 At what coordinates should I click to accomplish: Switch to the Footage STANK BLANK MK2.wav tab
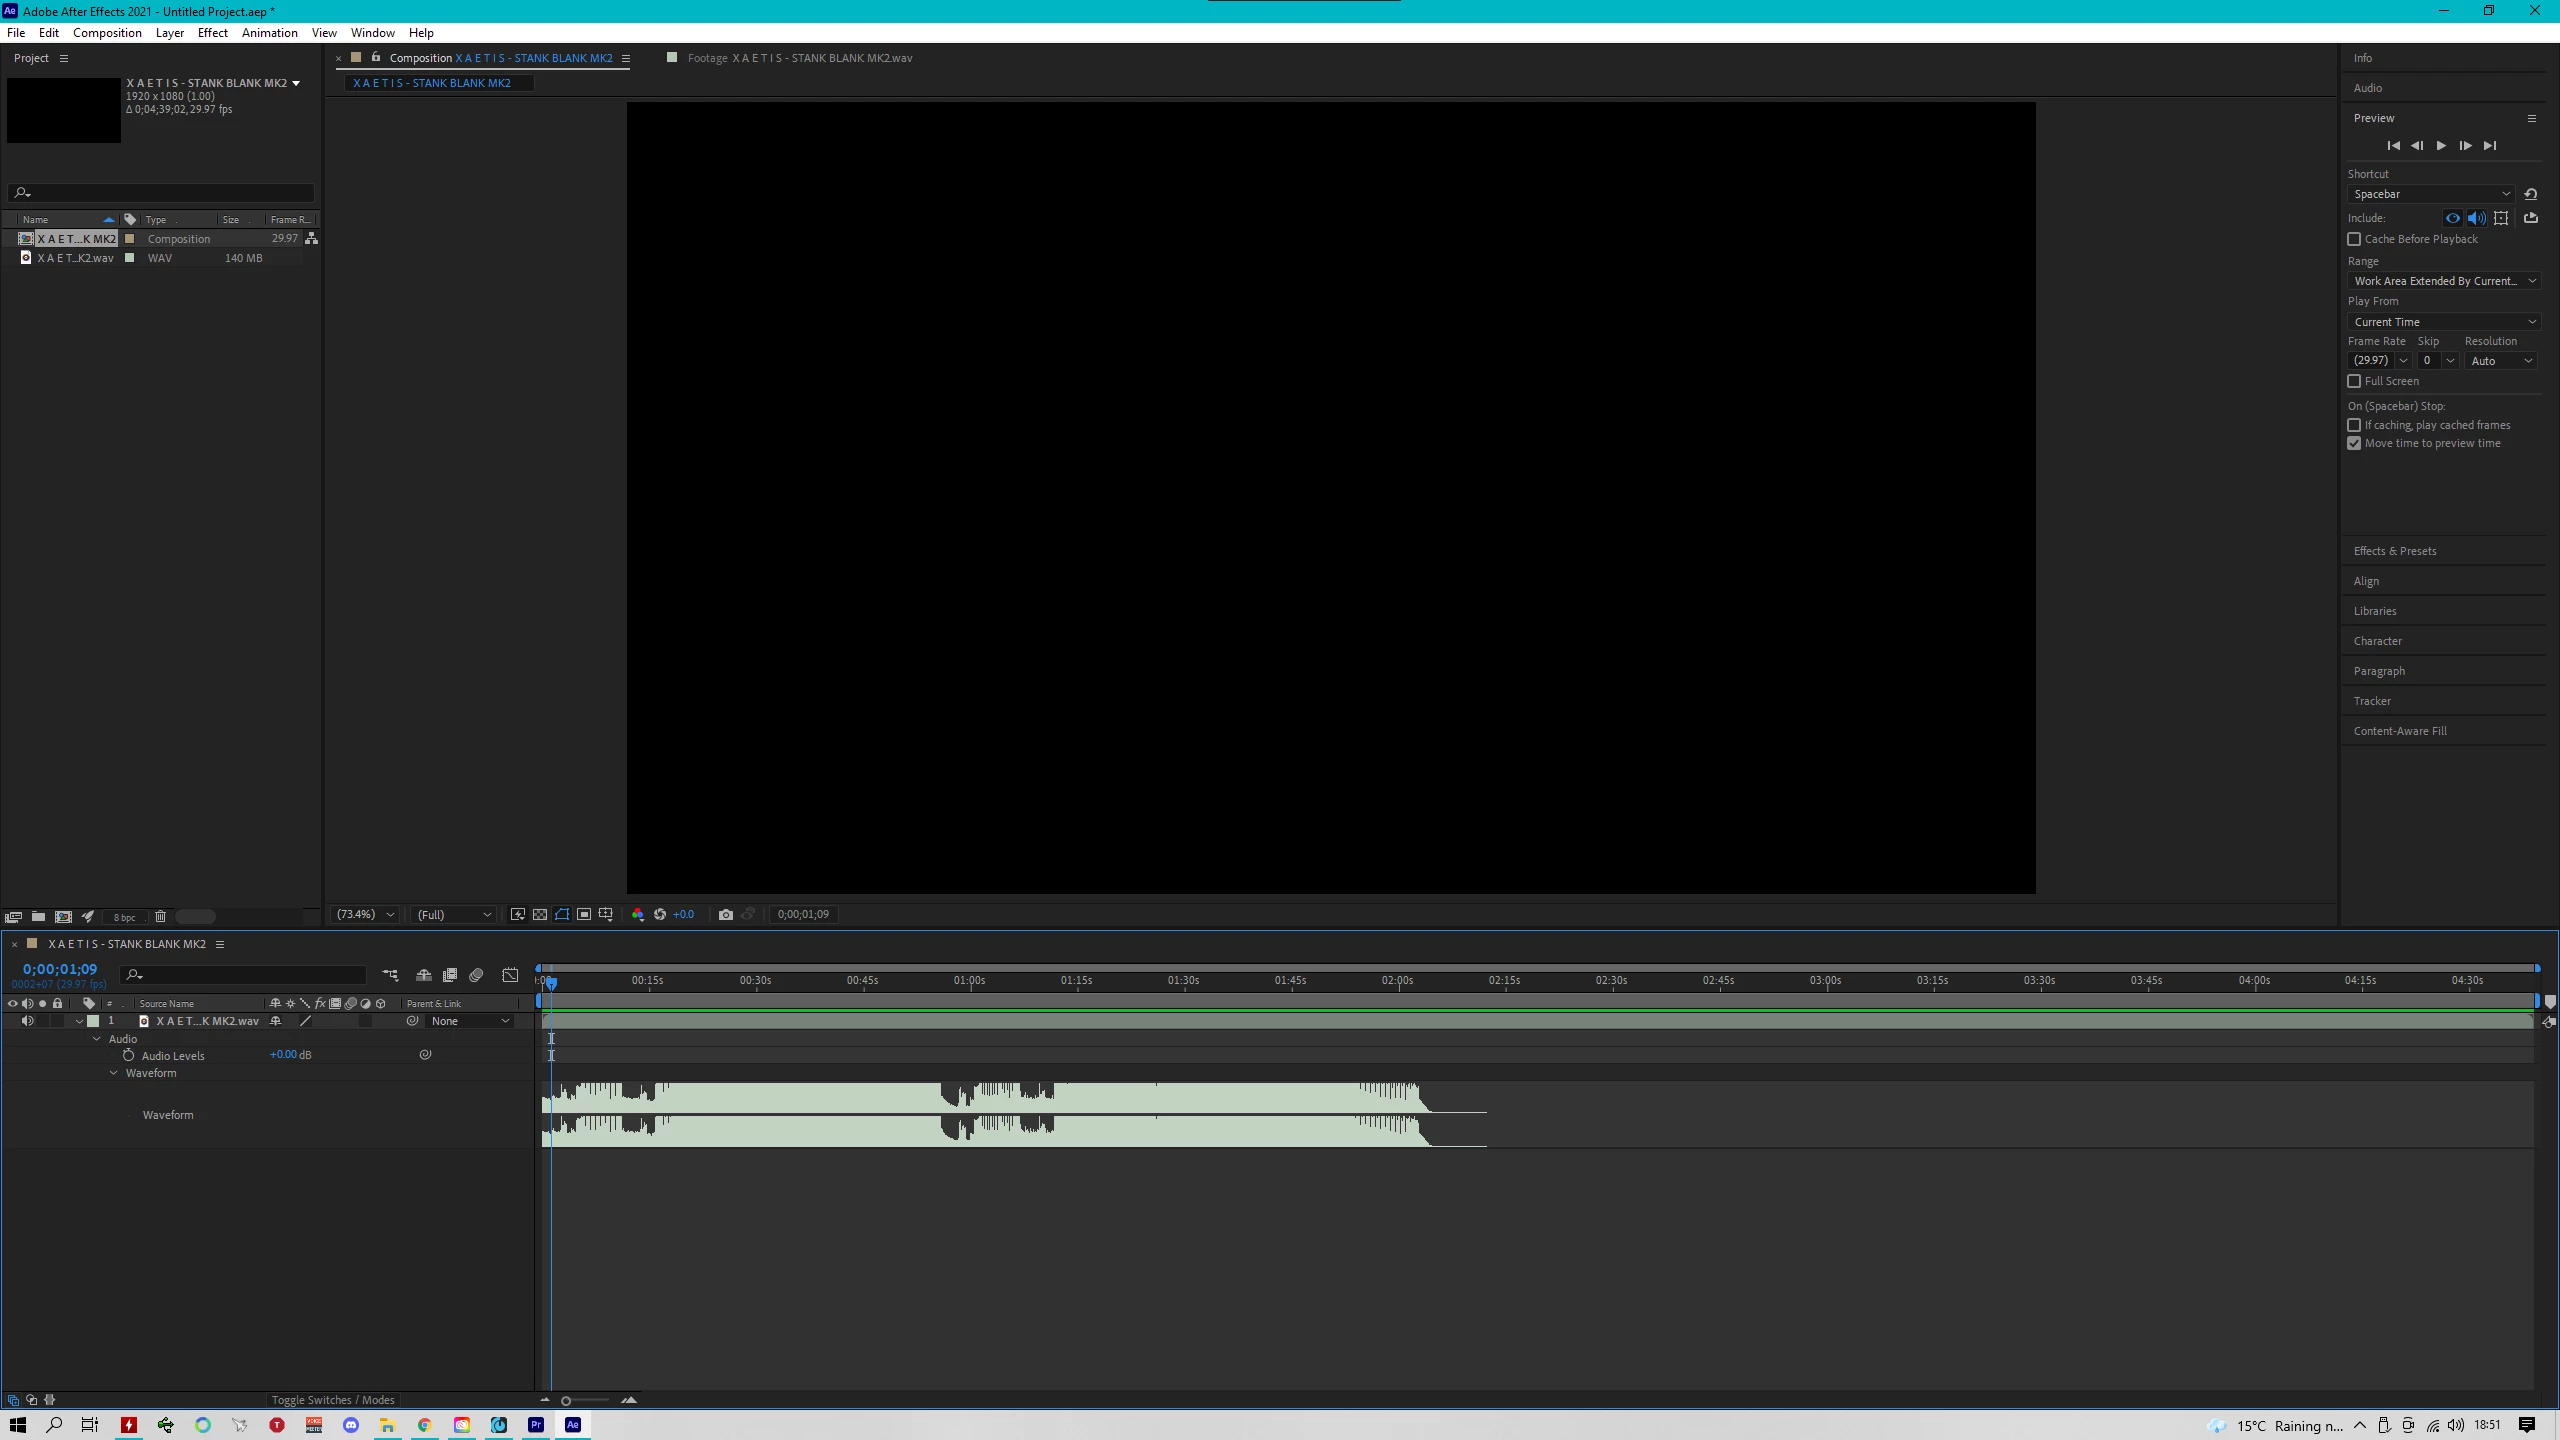click(x=799, y=58)
